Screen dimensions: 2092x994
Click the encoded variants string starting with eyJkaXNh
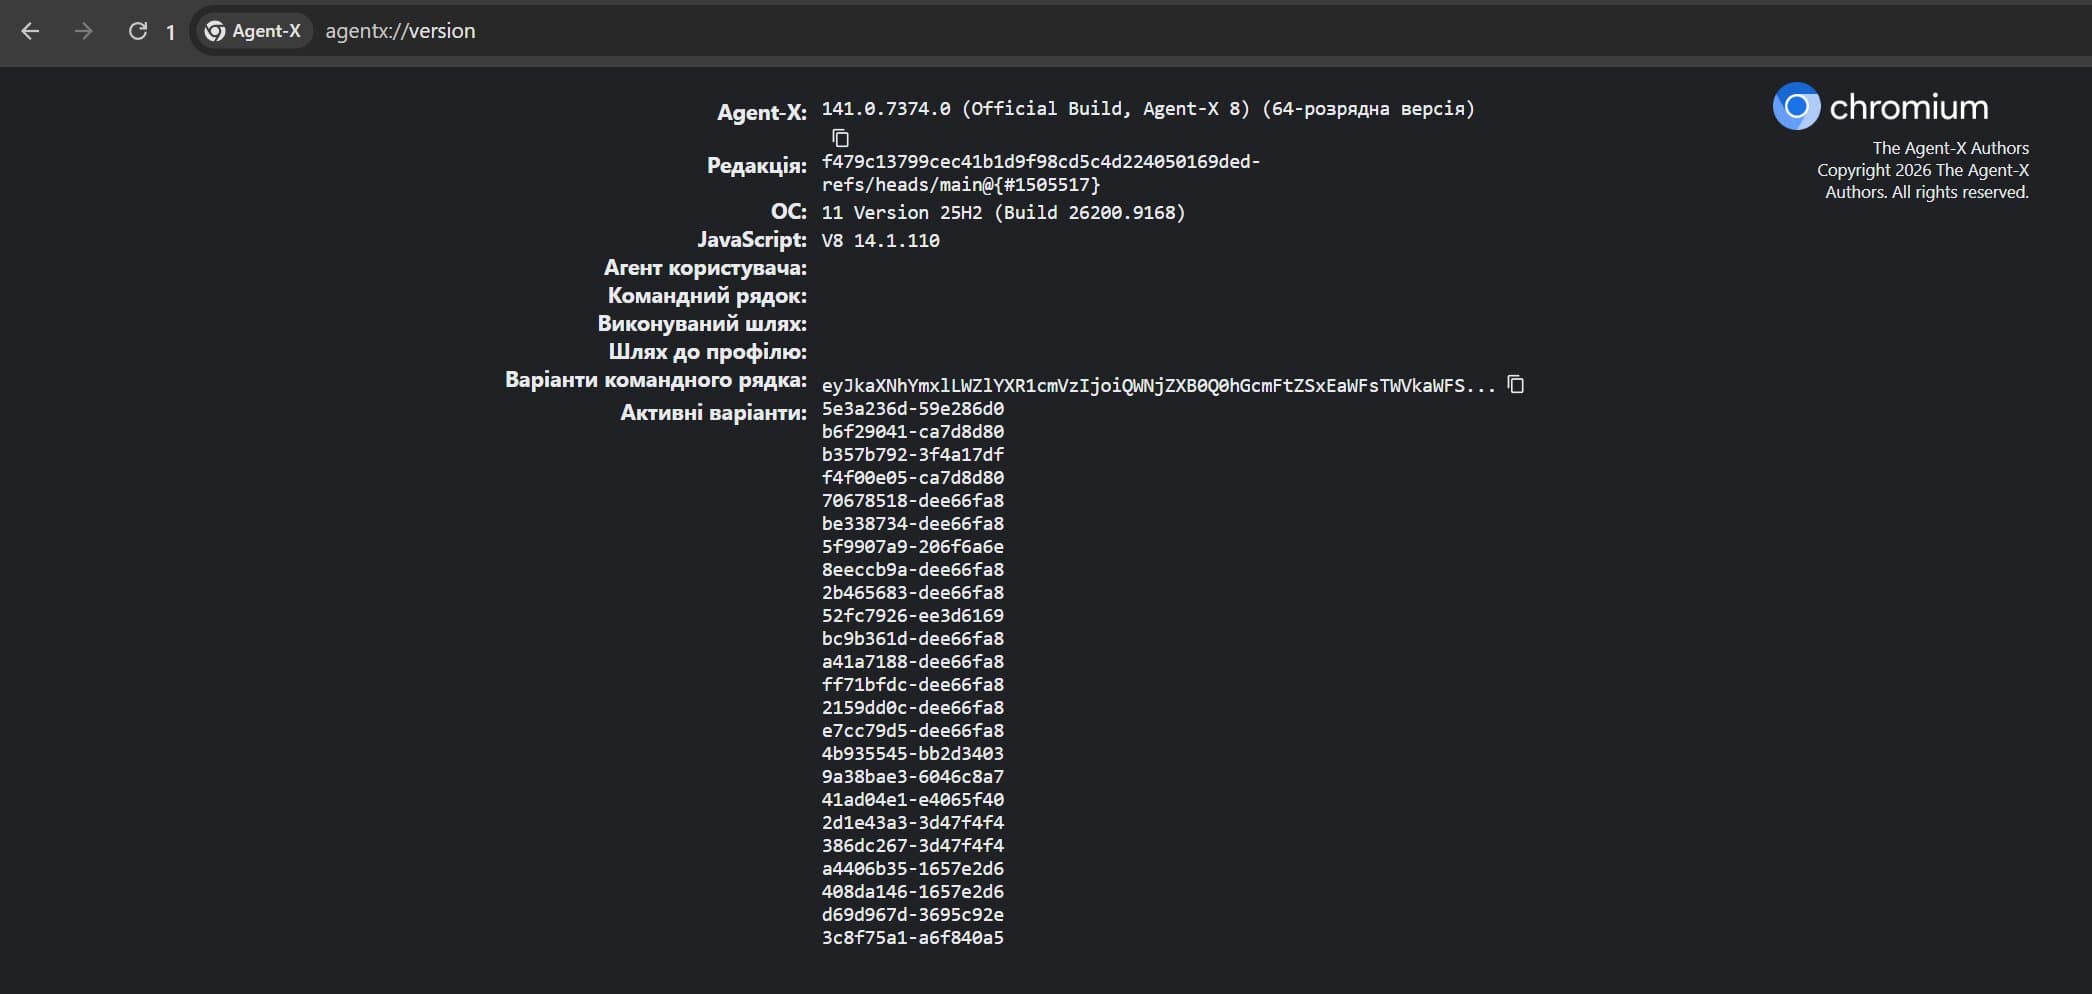[x=1159, y=386]
